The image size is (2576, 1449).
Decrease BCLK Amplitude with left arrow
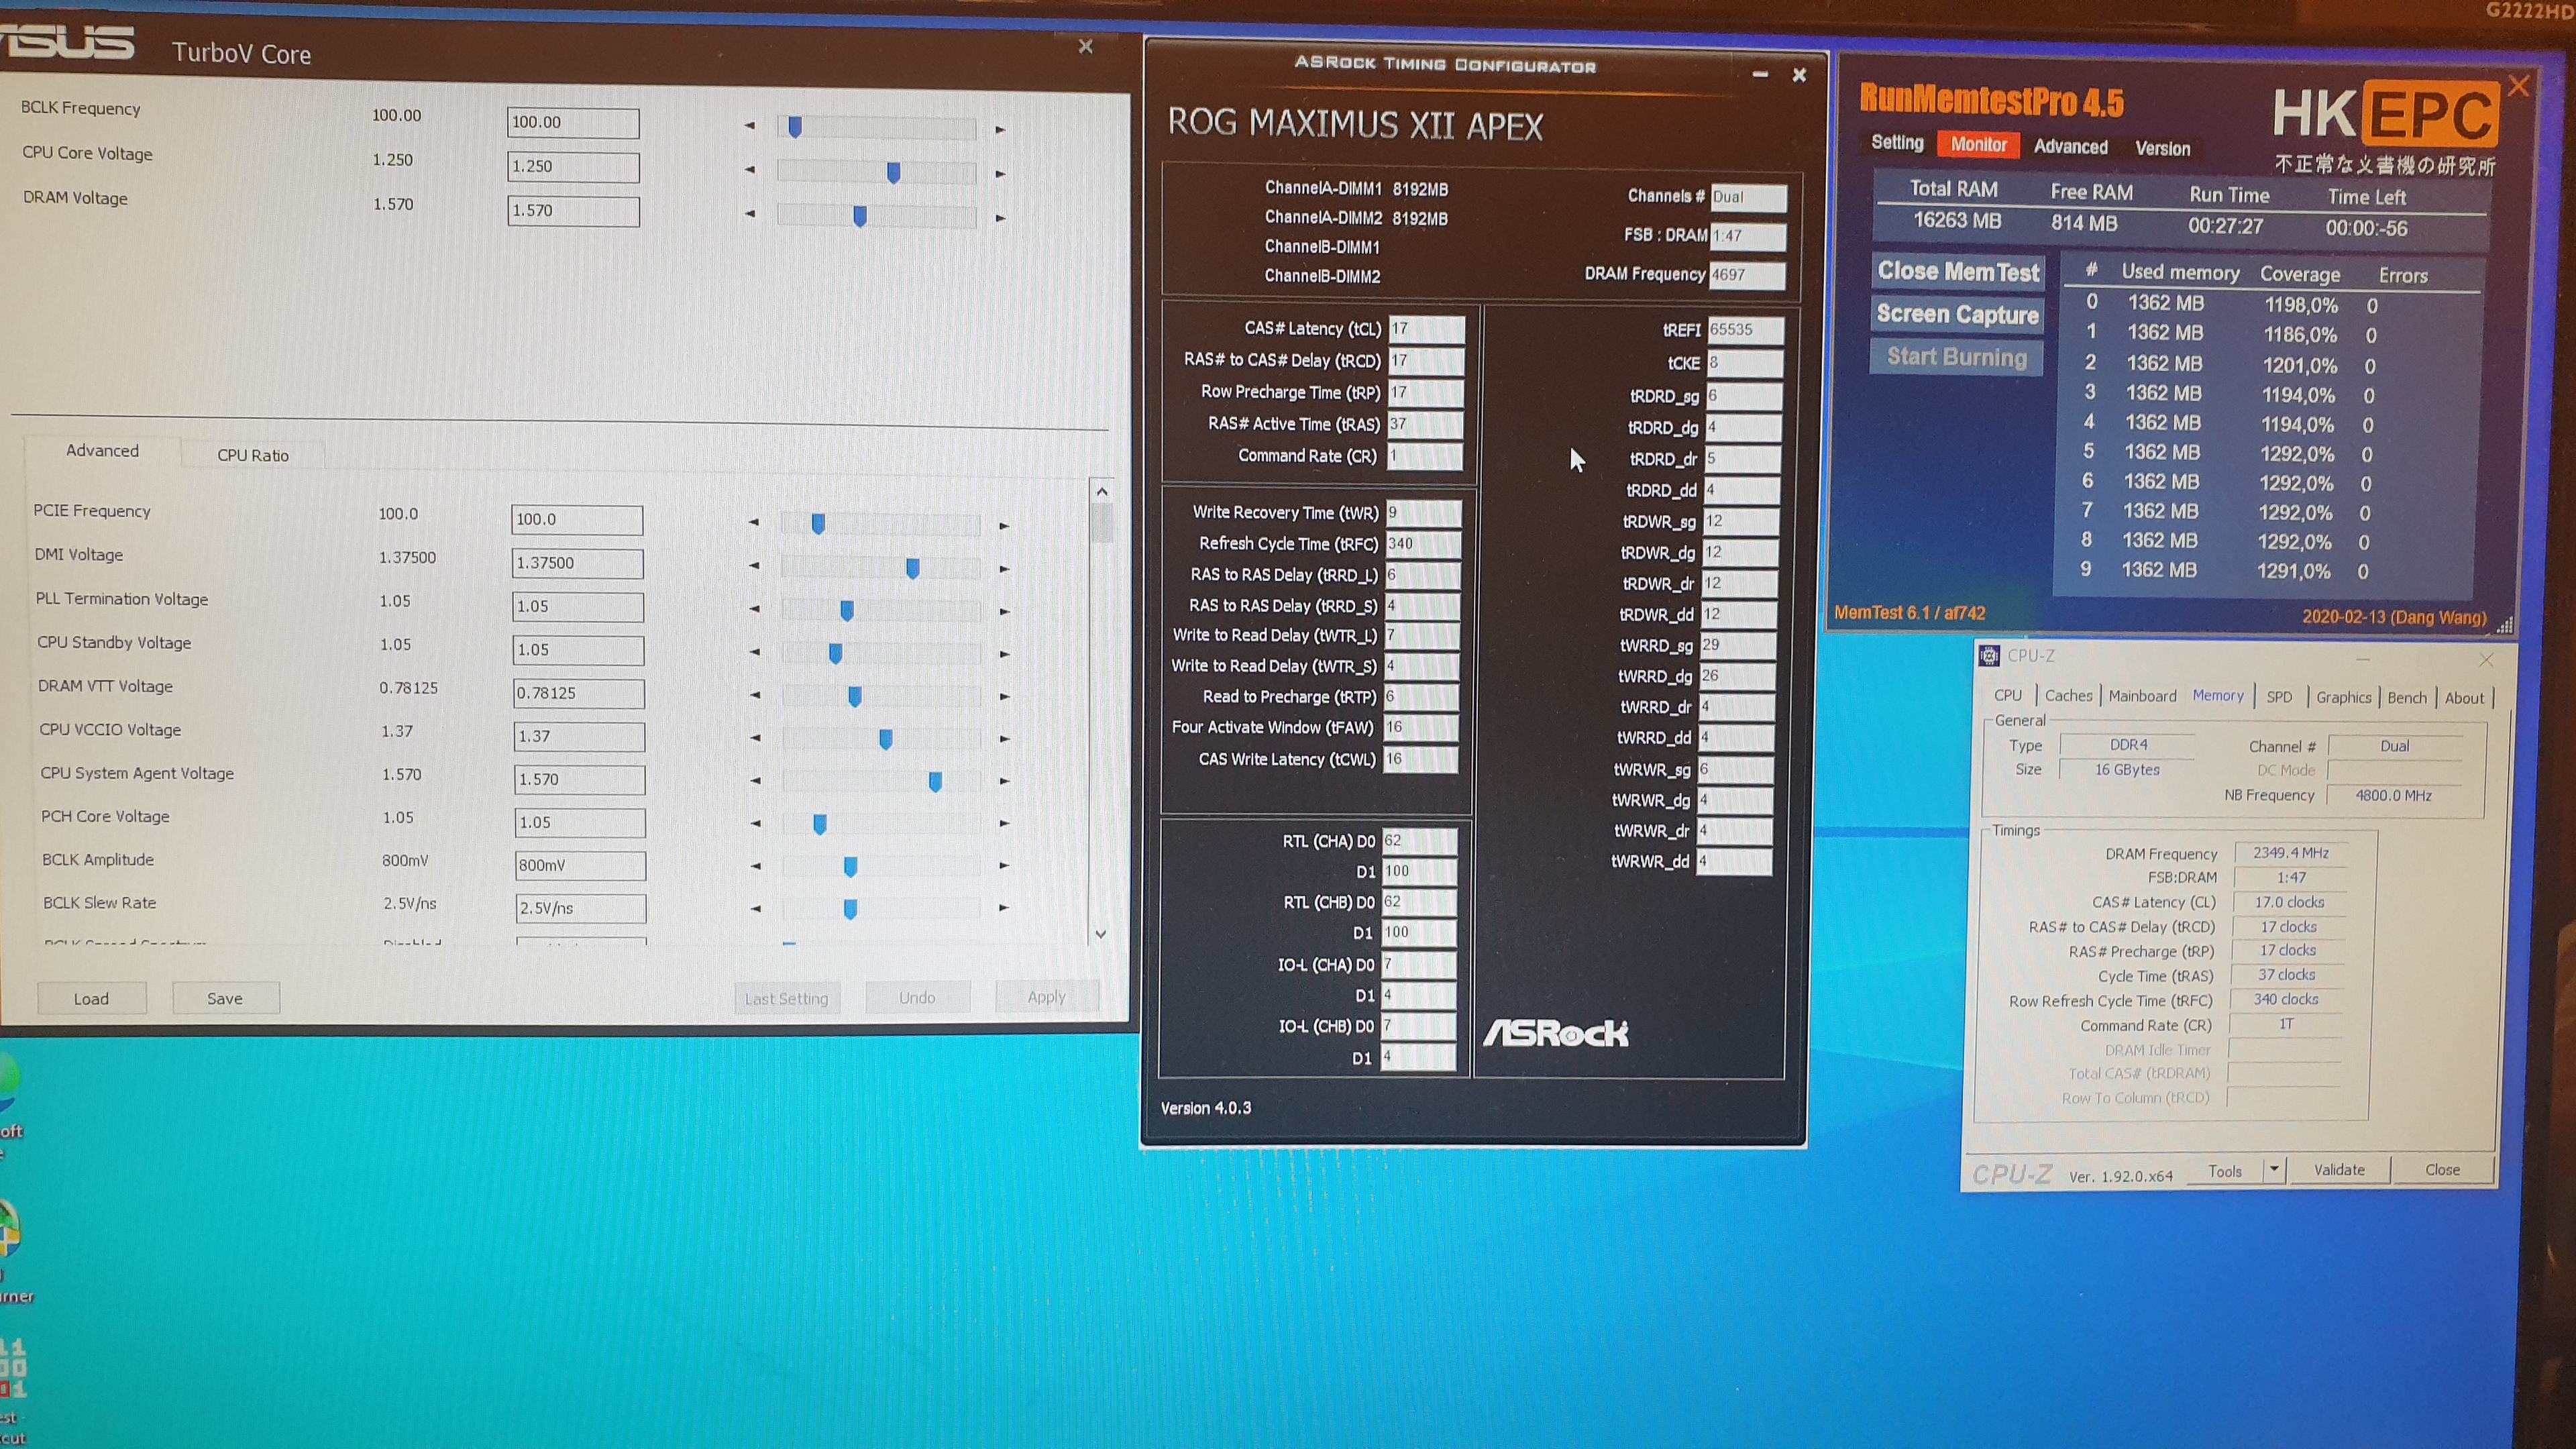[x=755, y=866]
